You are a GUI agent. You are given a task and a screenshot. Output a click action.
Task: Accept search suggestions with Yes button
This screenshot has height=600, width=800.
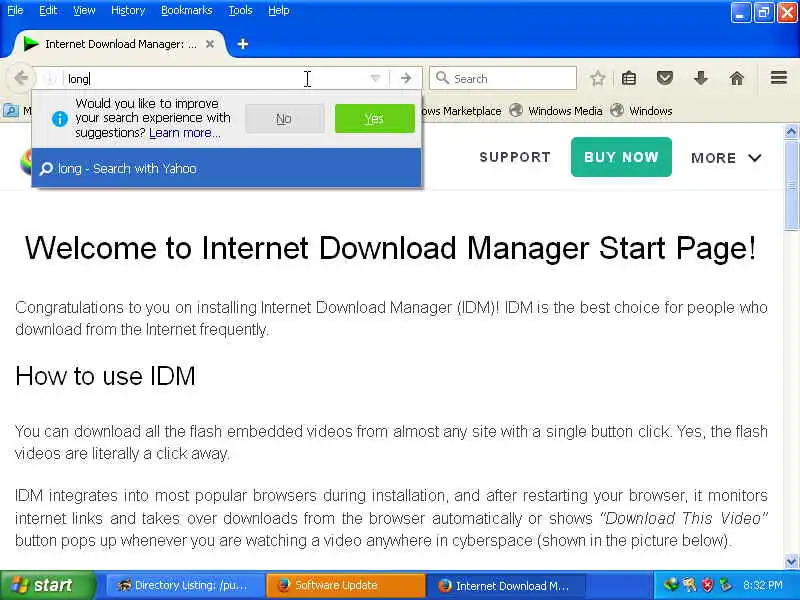pos(374,118)
